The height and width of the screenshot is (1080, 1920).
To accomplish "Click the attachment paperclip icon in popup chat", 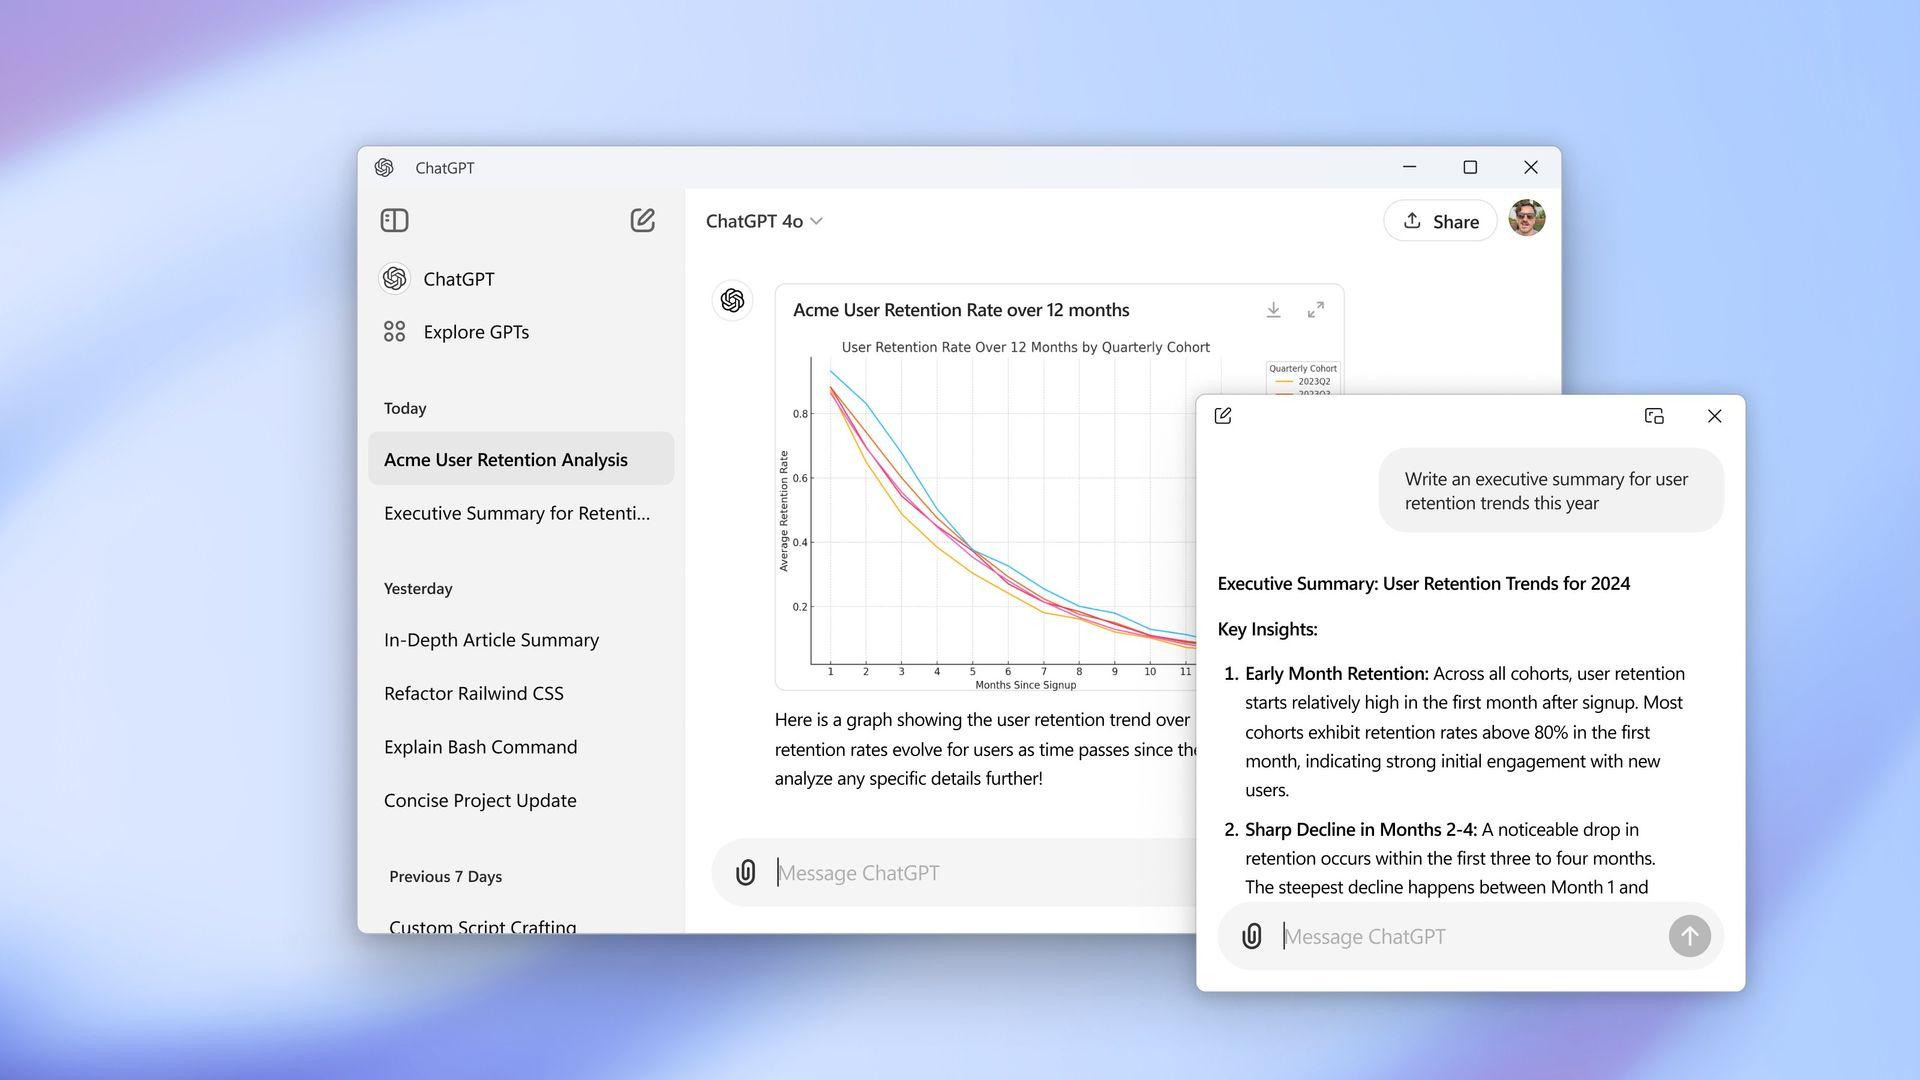I will pos(1250,936).
